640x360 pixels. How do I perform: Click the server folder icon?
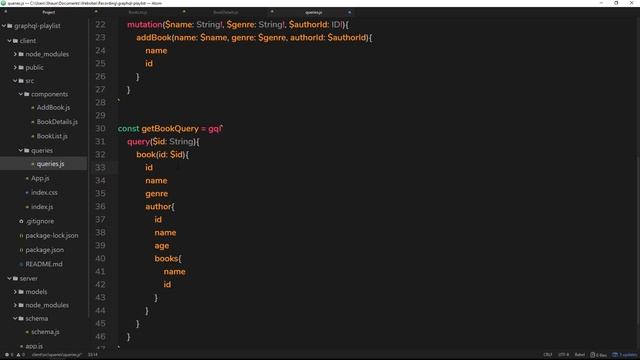(x=16, y=278)
